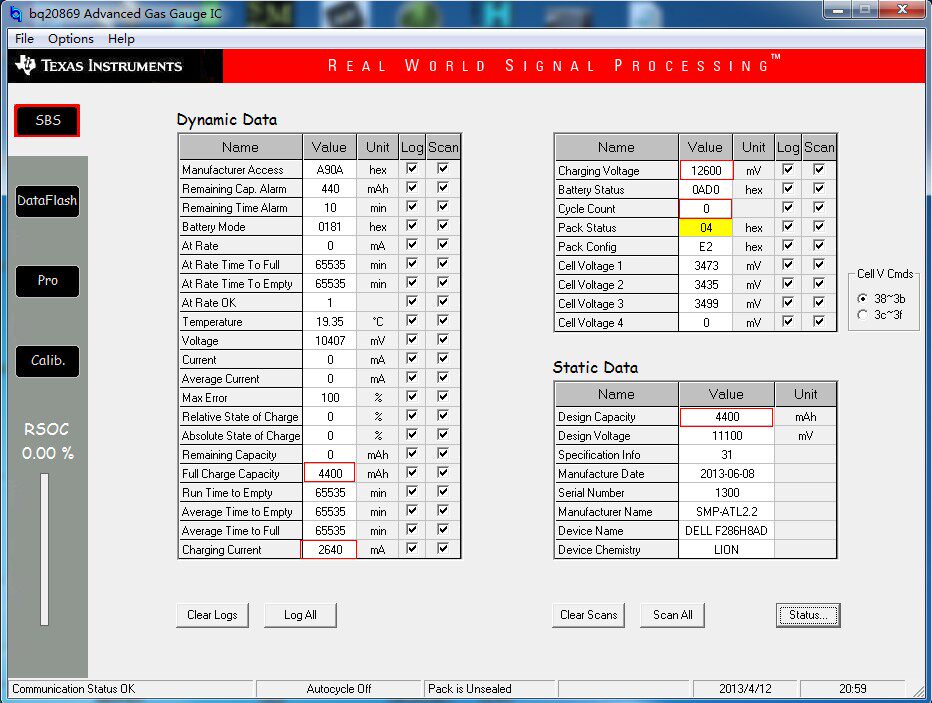Image resolution: width=932 pixels, height=703 pixels.
Task: Click Device Name value DELL F286H8AD
Action: [x=726, y=531]
